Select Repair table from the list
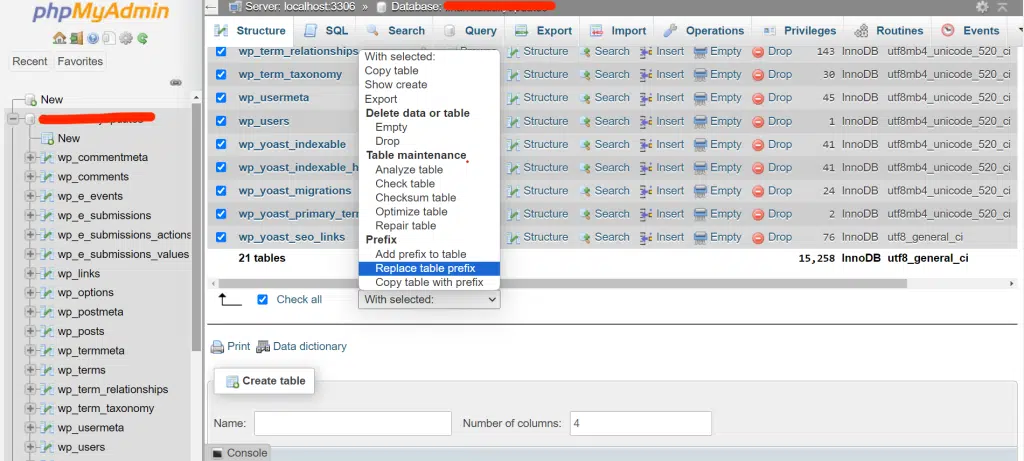 429,226
